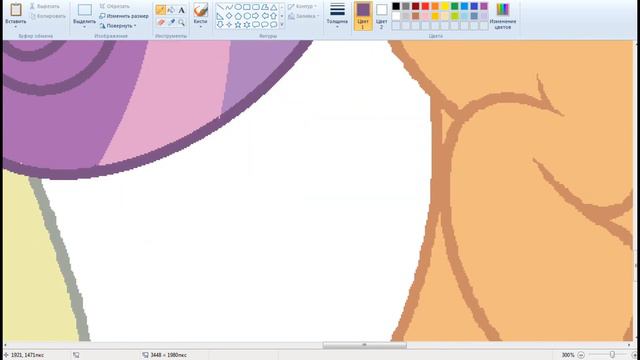Click Вырезать (Cut) button
640x360 pixels.
point(45,7)
